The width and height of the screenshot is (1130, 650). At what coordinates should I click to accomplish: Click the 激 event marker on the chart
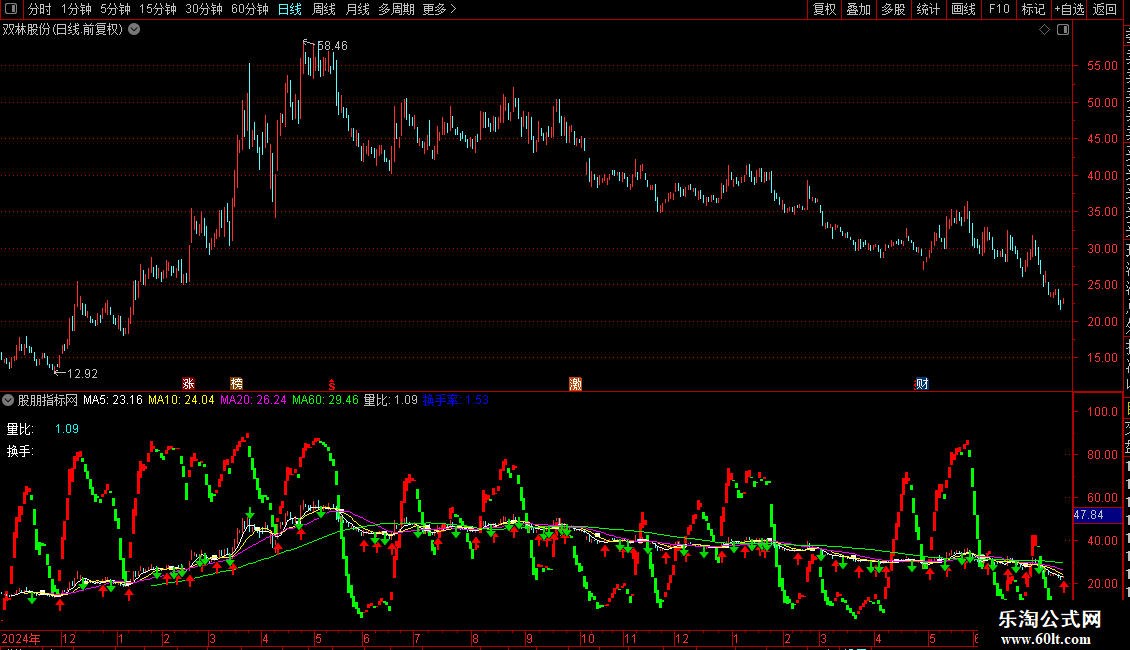click(575, 383)
